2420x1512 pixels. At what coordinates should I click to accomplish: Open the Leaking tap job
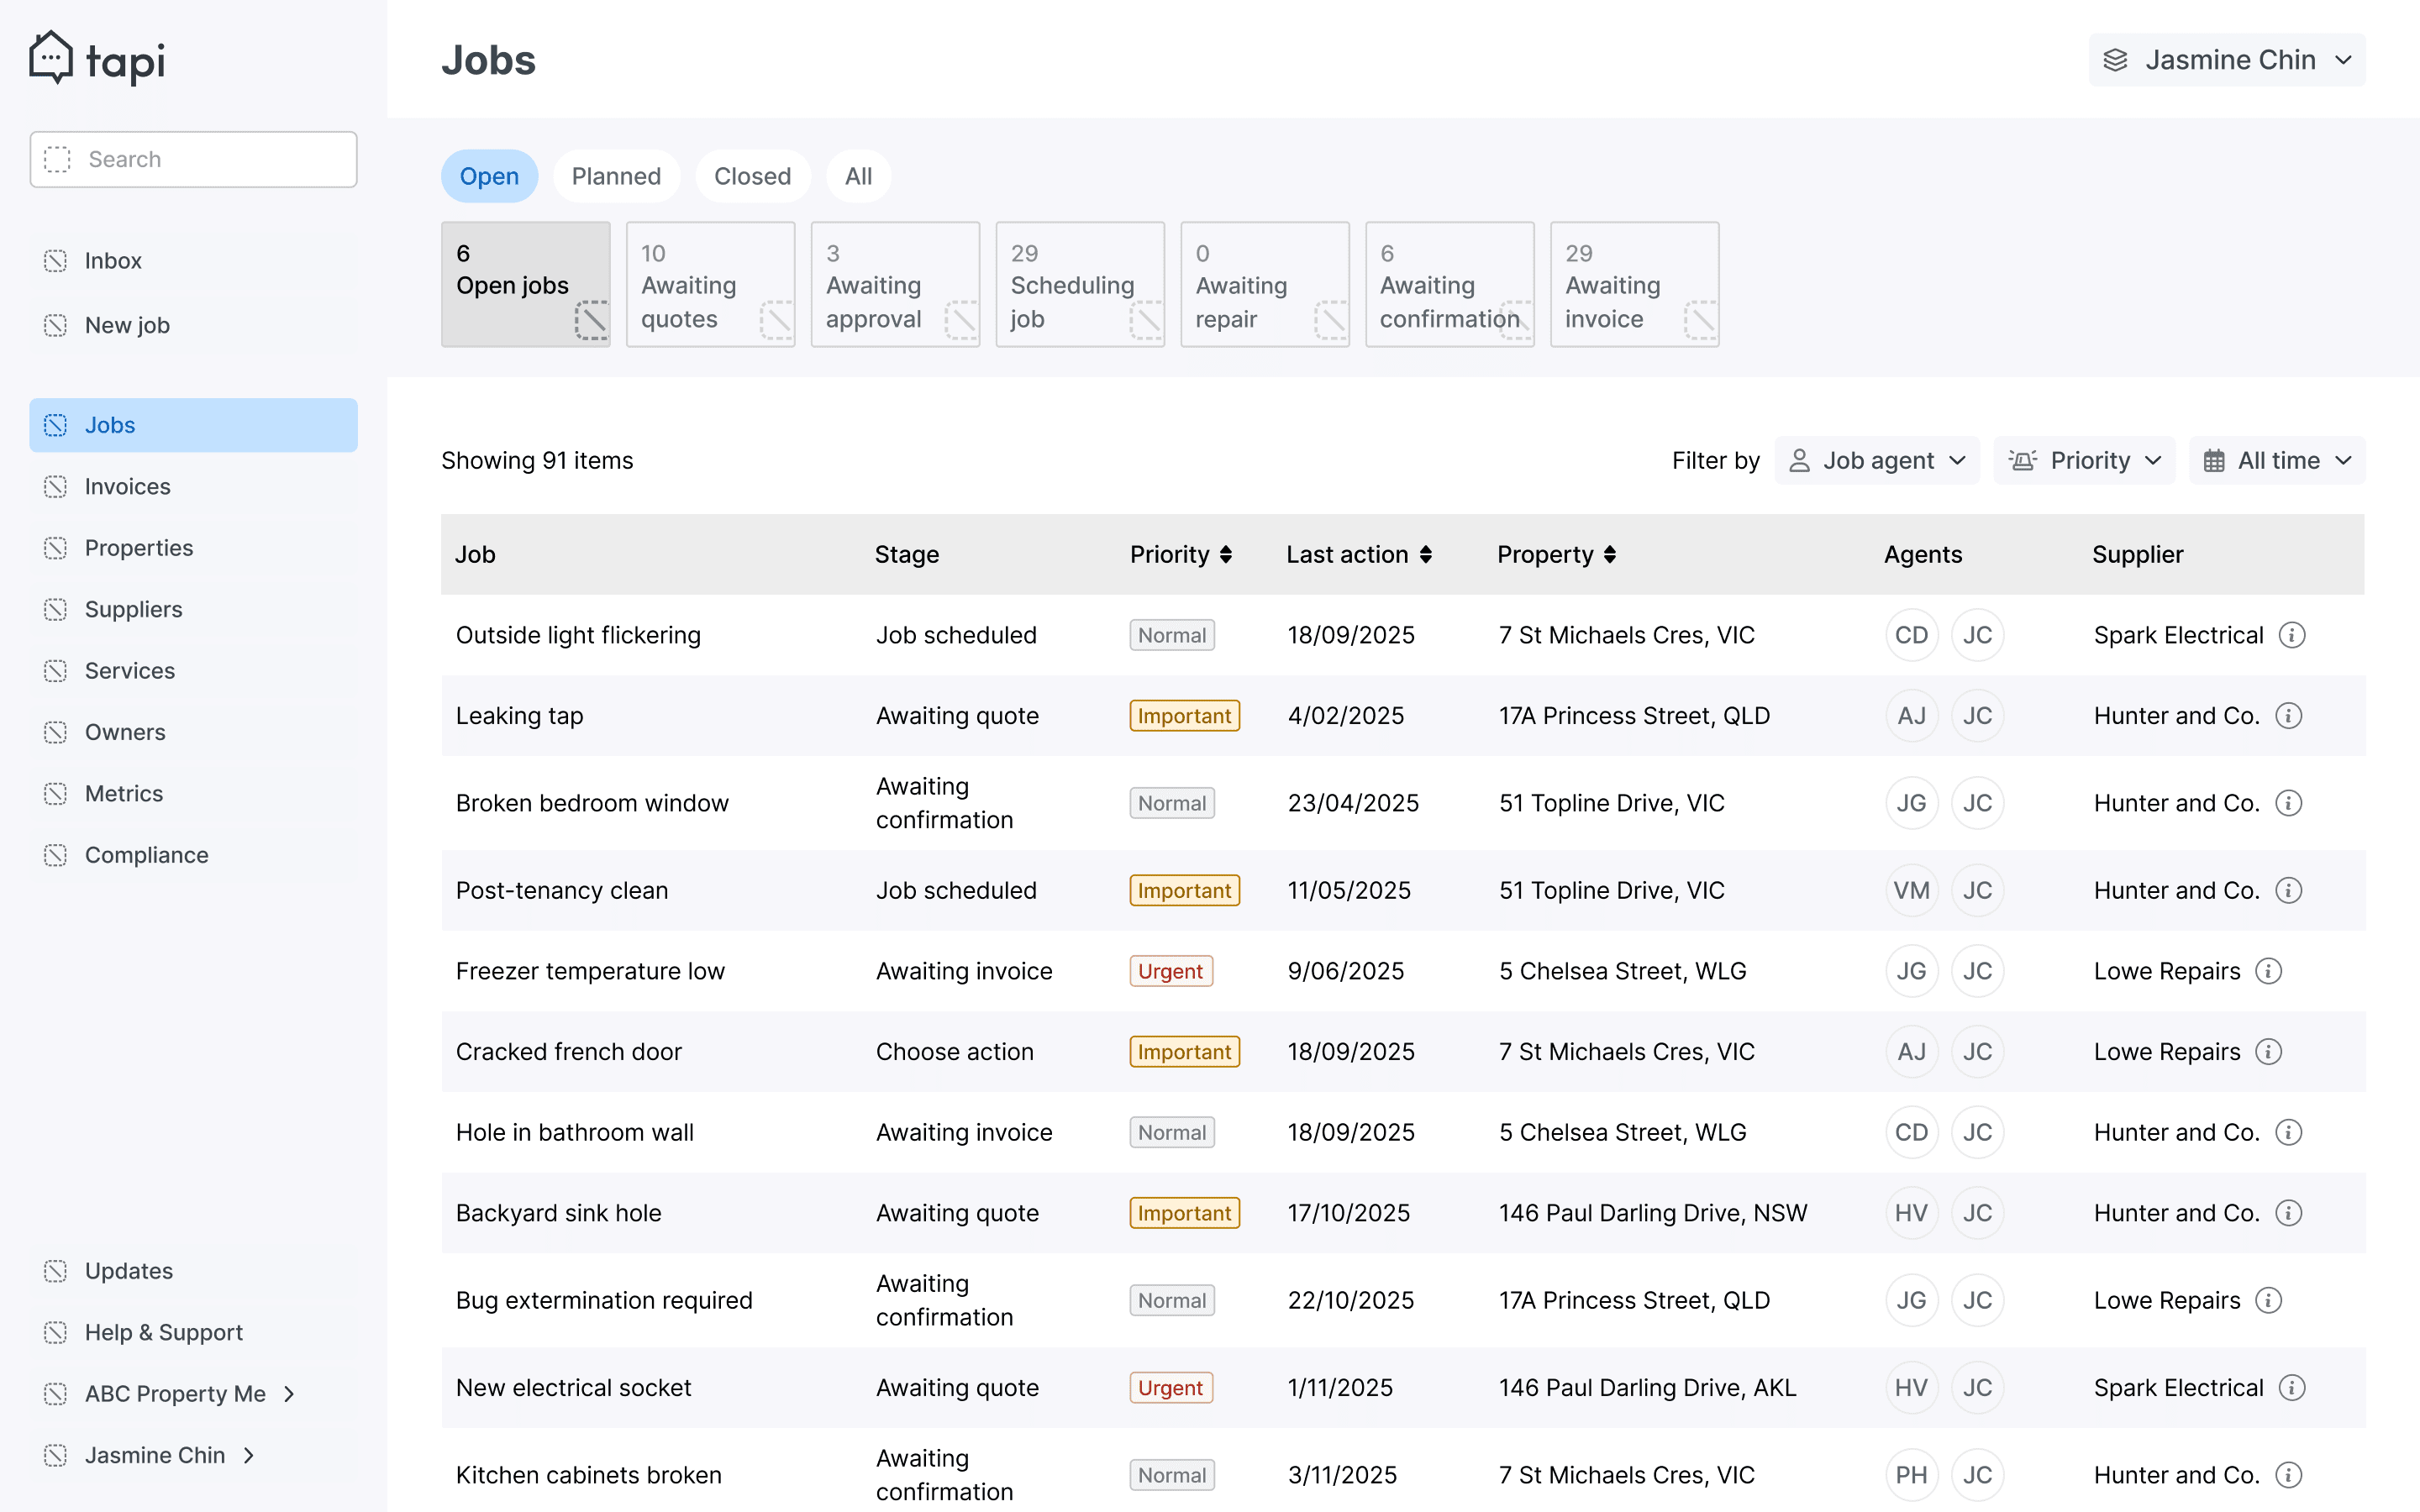click(x=519, y=716)
